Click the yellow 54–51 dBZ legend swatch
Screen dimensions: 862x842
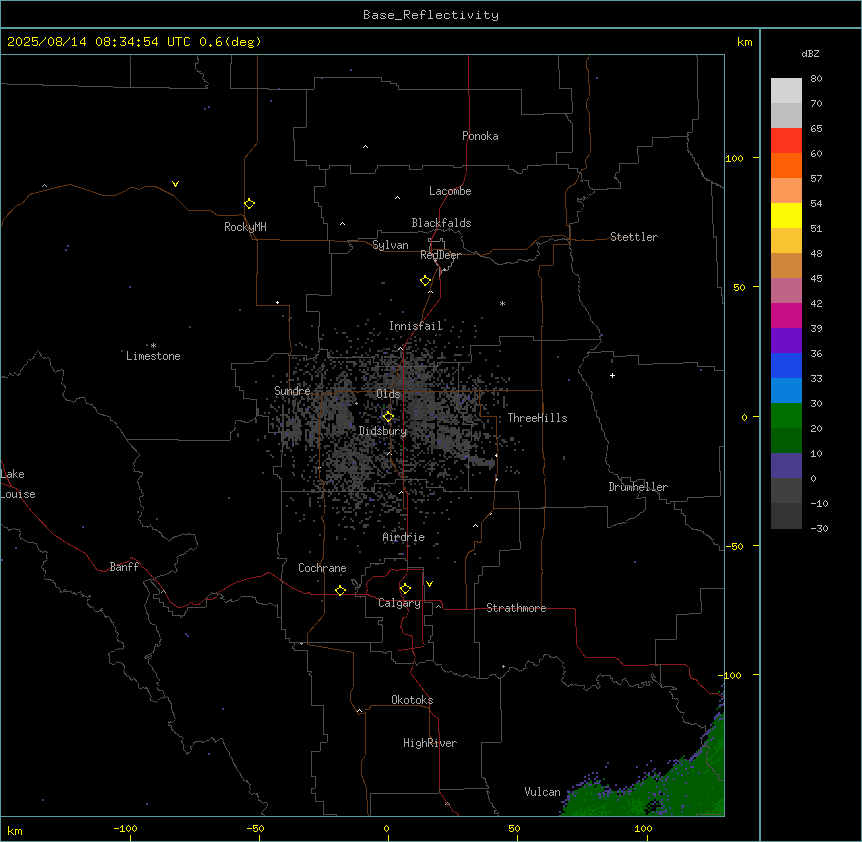coord(786,215)
